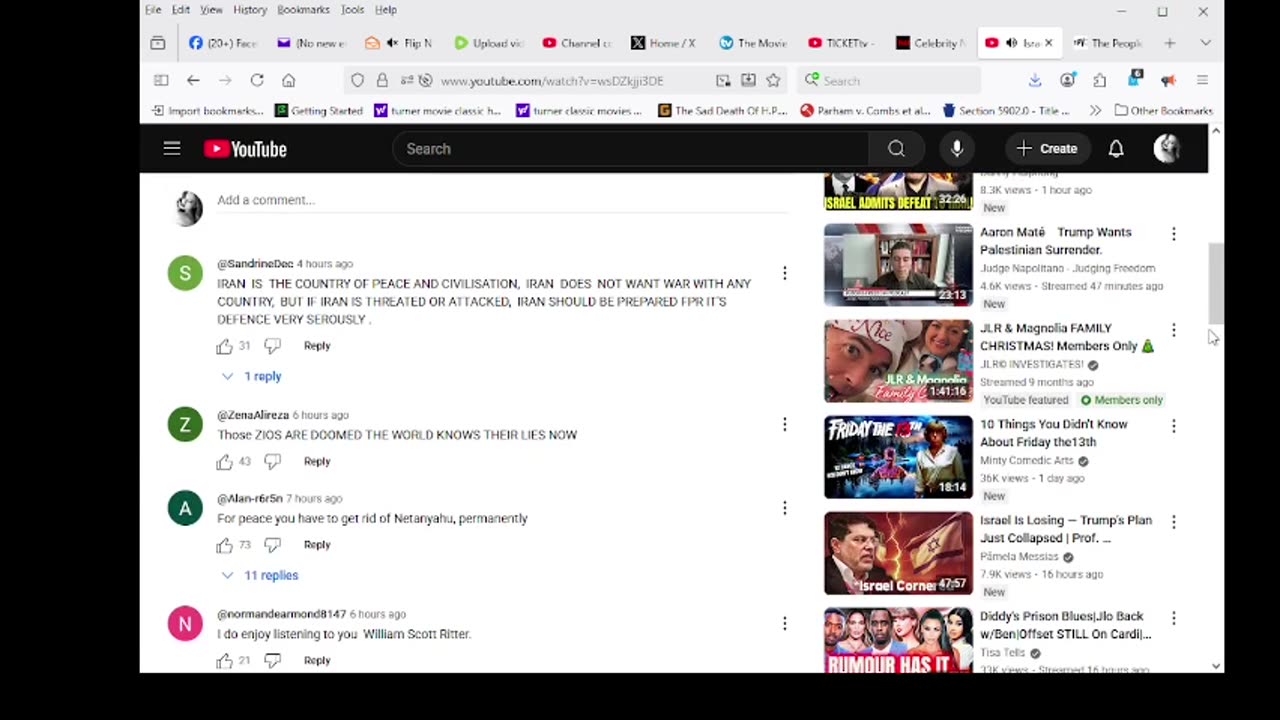
Task: Open the Aaron Maté video thumbnail
Action: [x=898, y=265]
